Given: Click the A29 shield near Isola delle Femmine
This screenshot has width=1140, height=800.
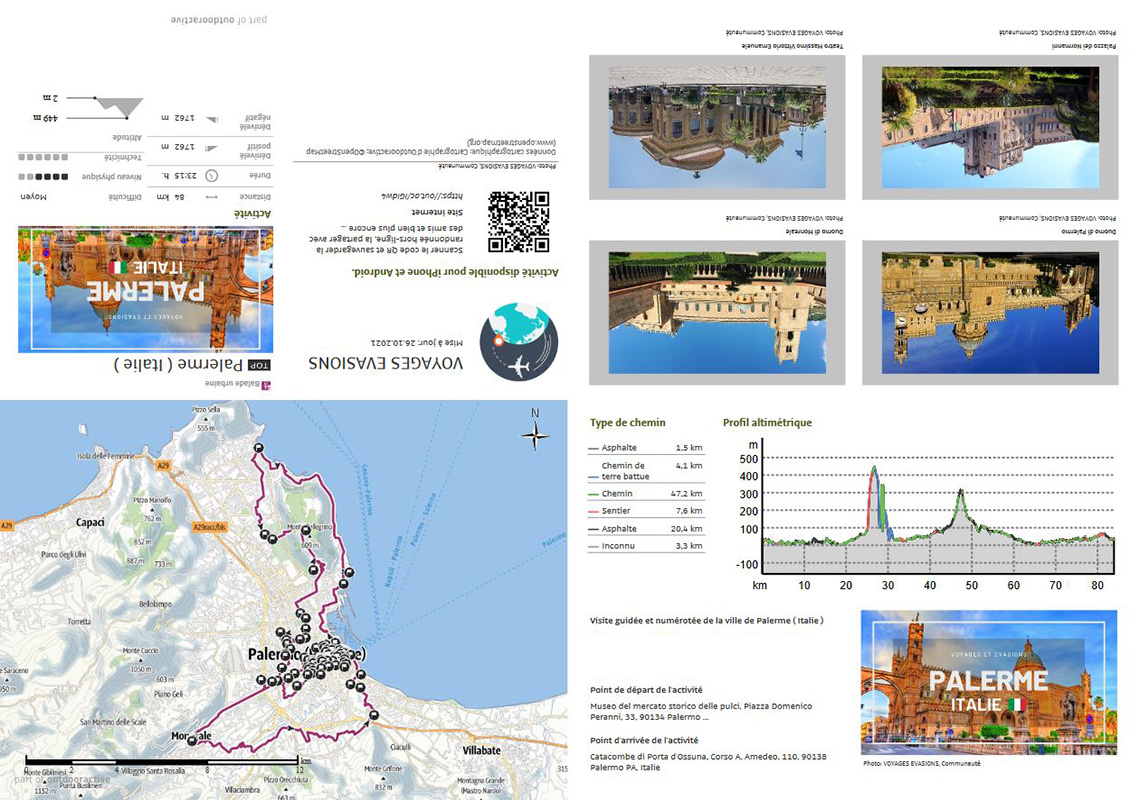Looking at the screenshot, I should tap(164, 465).
